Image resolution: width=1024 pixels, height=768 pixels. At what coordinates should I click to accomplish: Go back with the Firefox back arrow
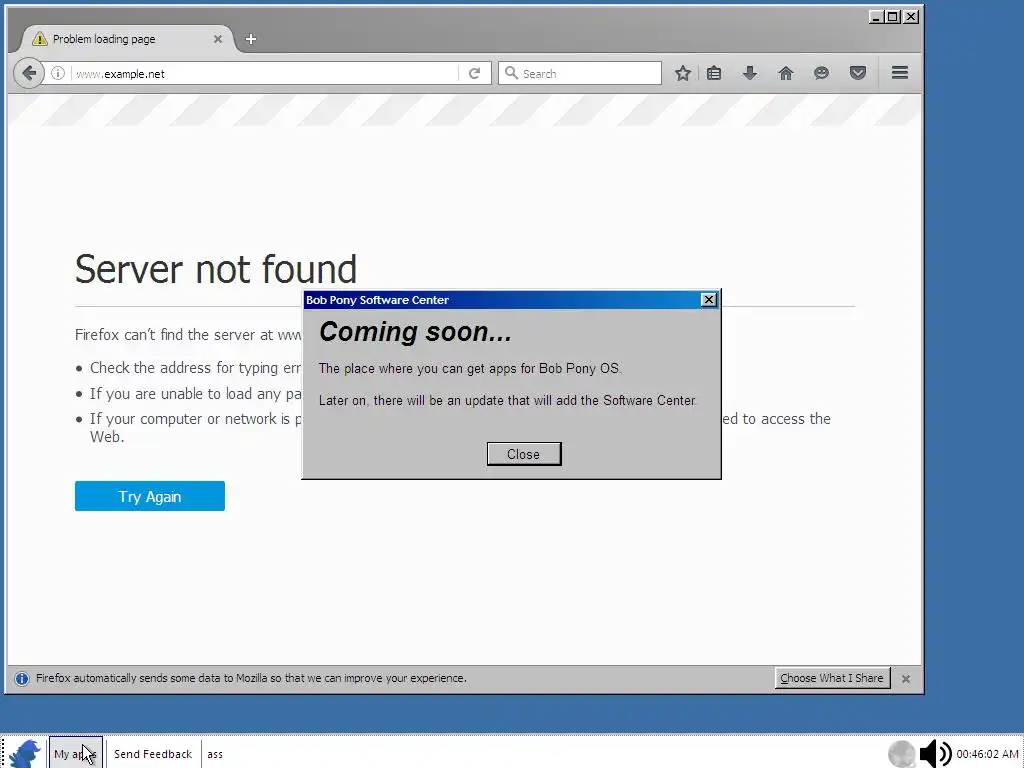(29, 73)
